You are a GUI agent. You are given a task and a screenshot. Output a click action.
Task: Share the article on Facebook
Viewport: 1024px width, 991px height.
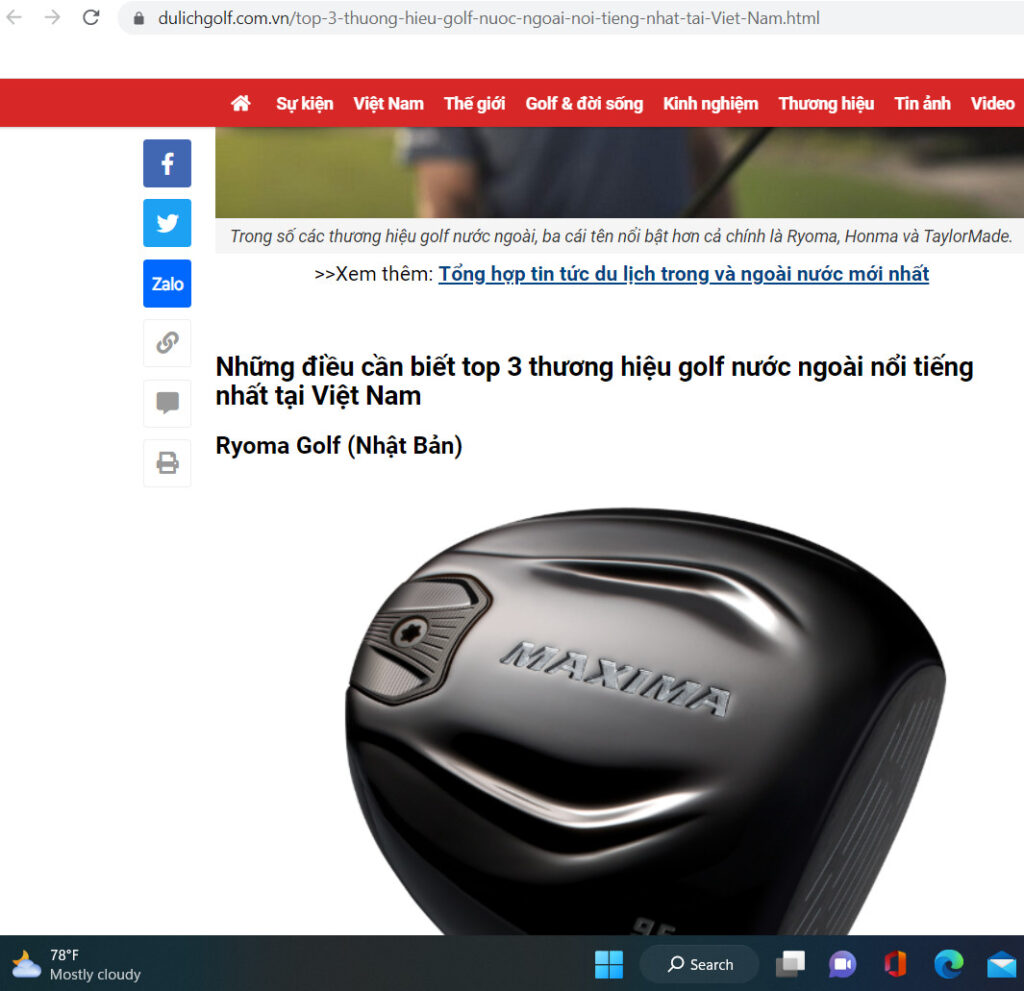pyautogui.click(x=167, y=163)
